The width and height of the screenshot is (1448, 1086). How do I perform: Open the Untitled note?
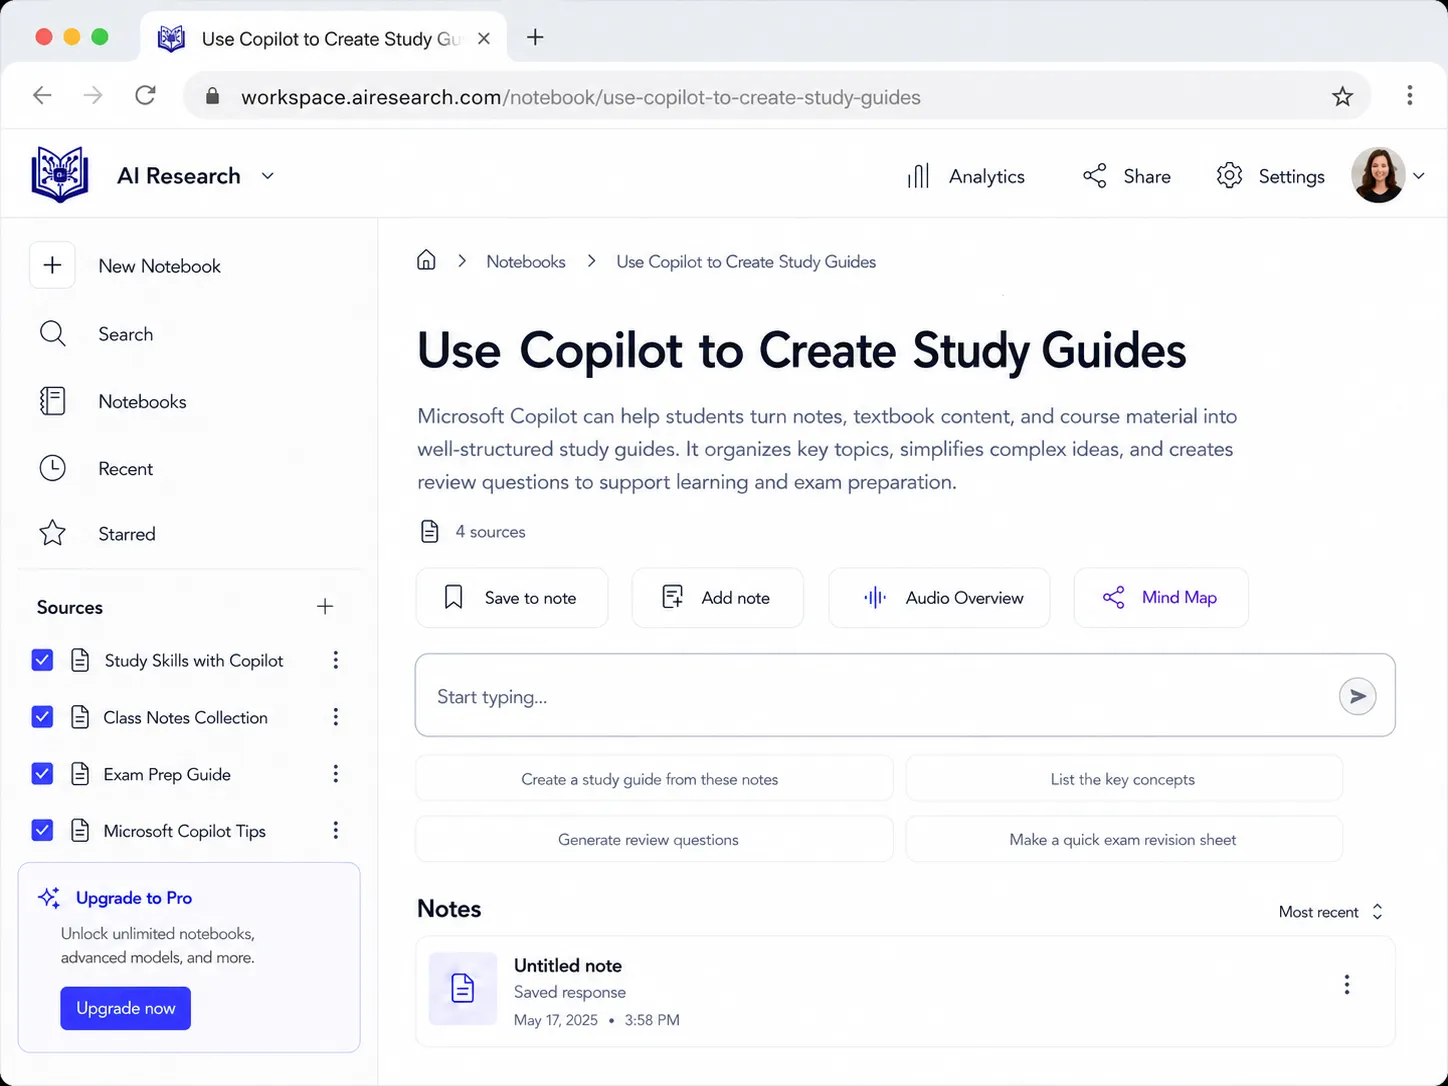(905, 991)
